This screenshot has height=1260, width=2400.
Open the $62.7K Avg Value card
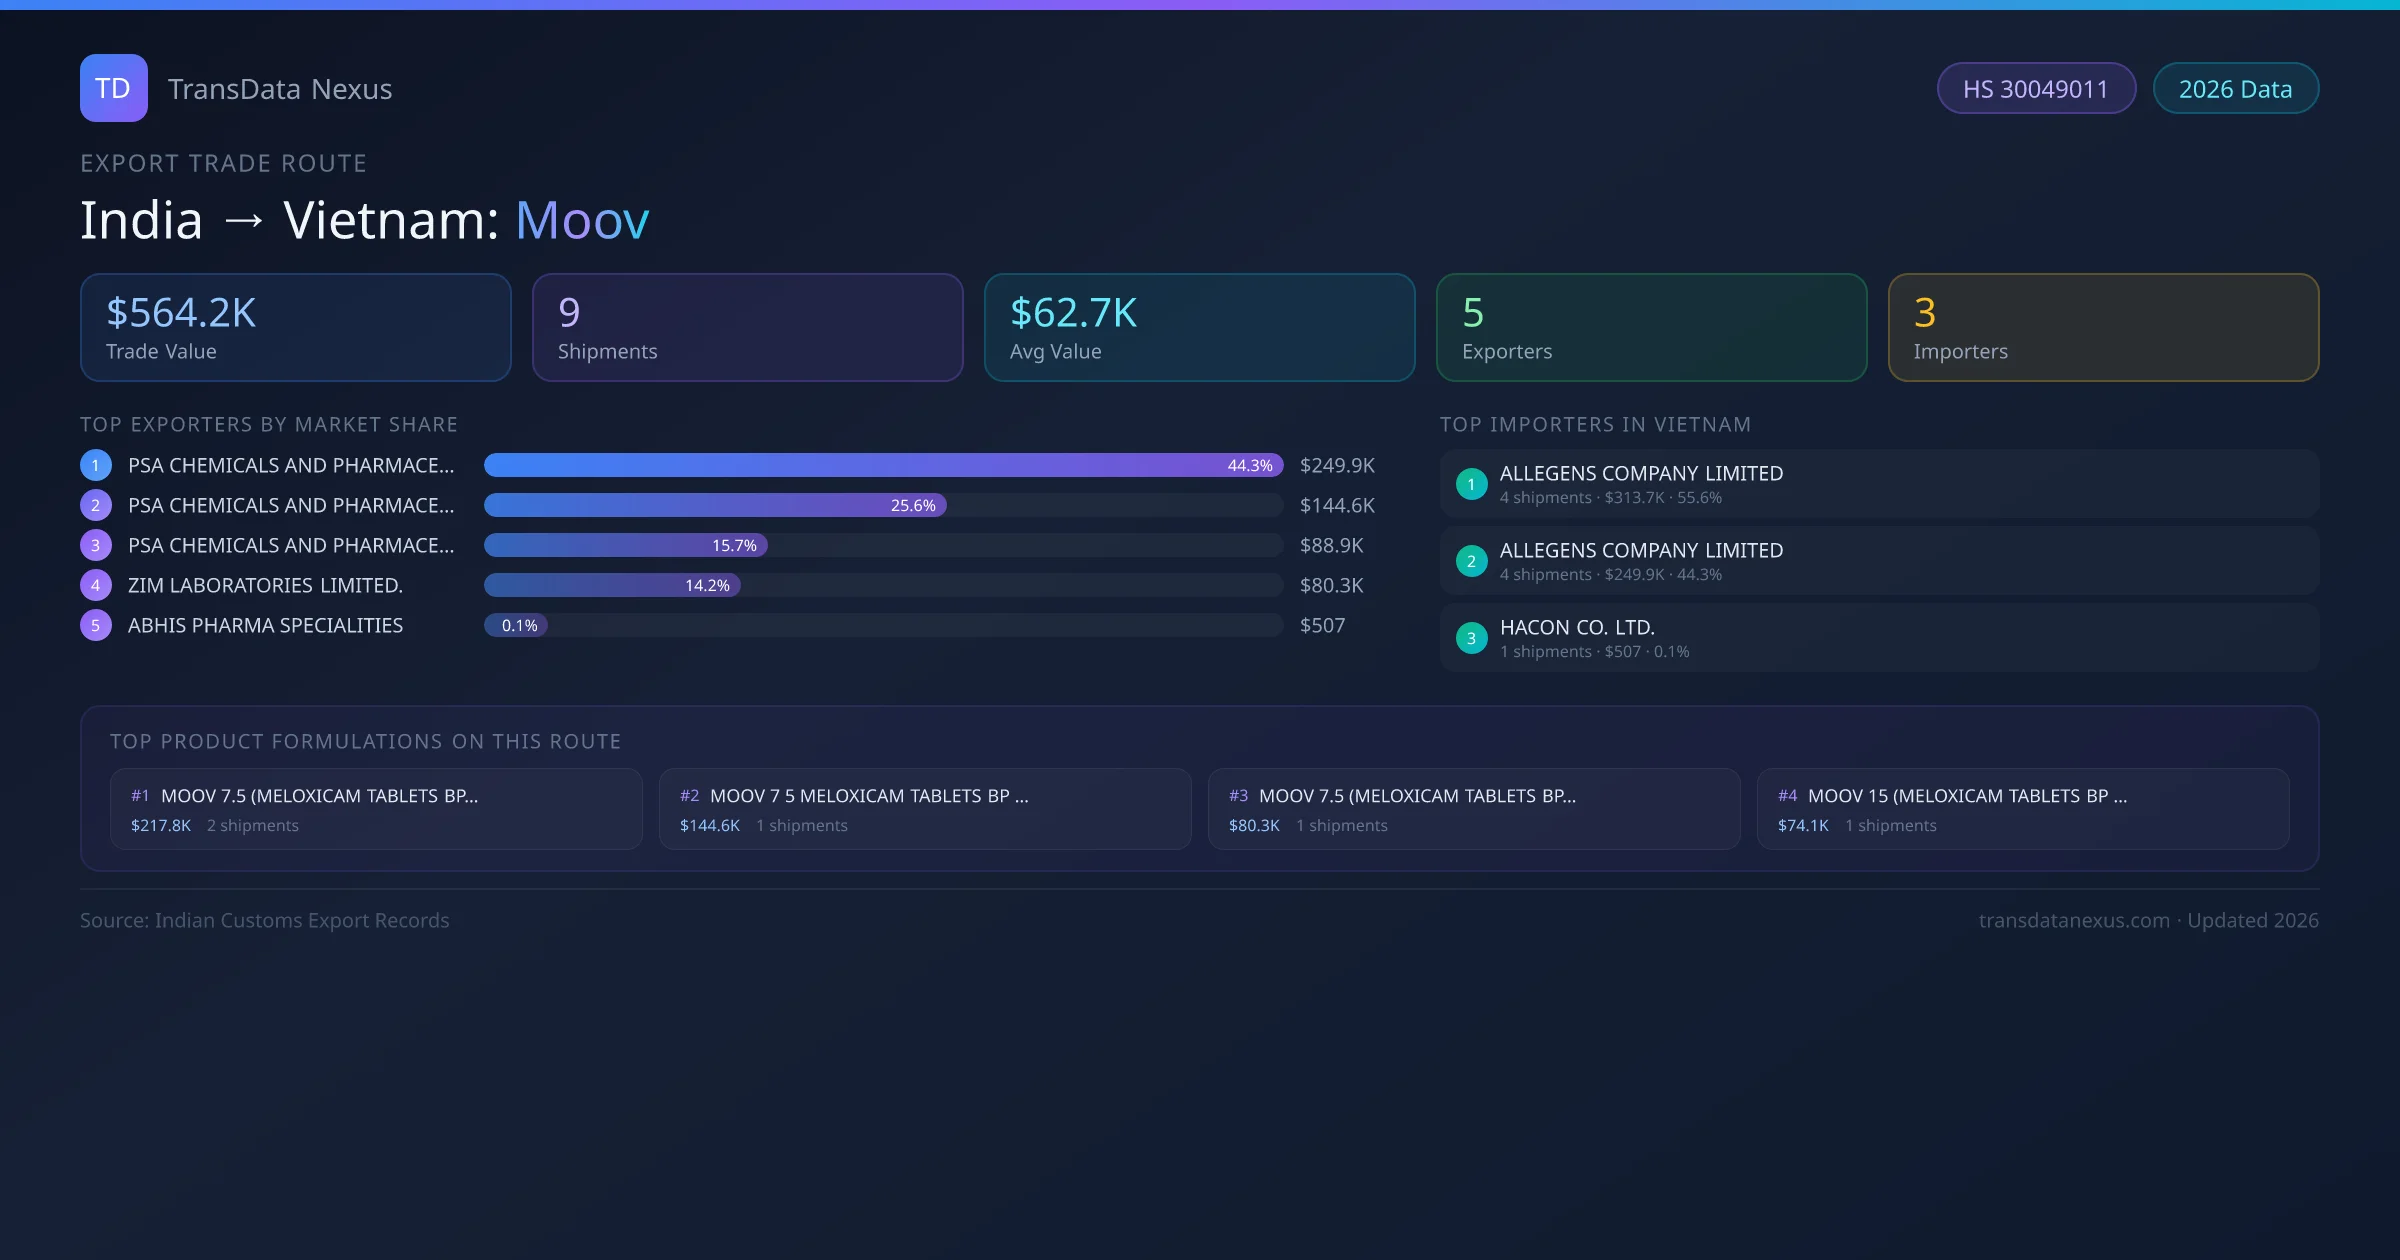pos(1199,328)
